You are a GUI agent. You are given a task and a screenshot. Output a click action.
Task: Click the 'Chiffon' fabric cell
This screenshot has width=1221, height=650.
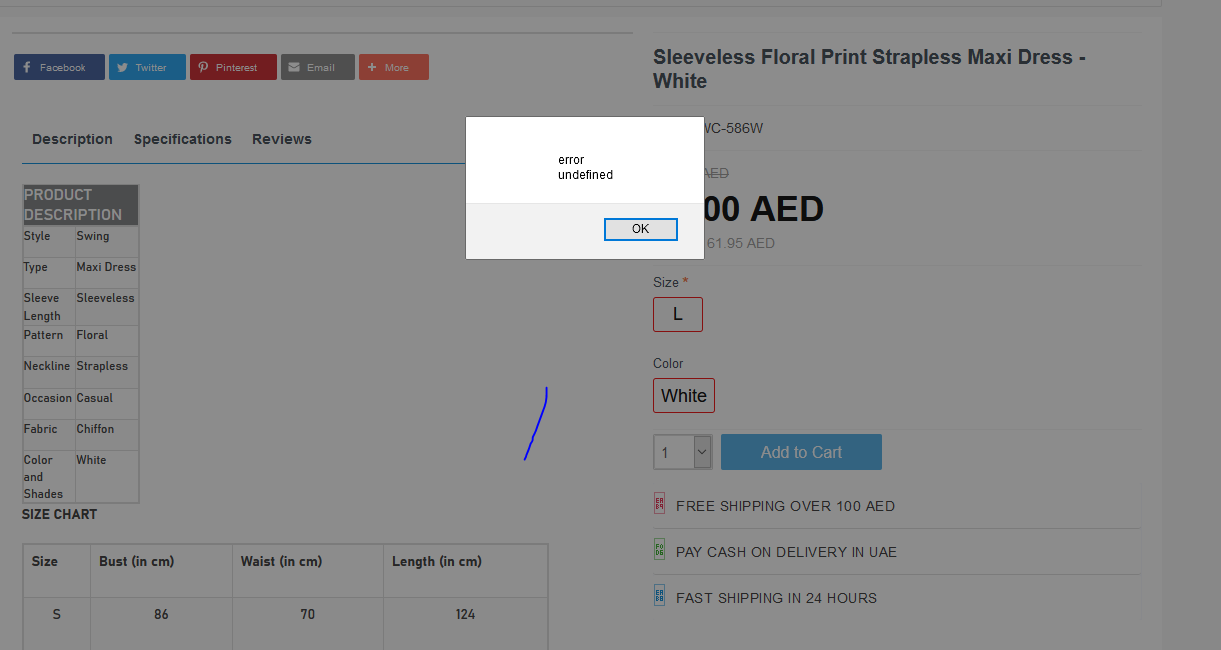click(107, 434)
